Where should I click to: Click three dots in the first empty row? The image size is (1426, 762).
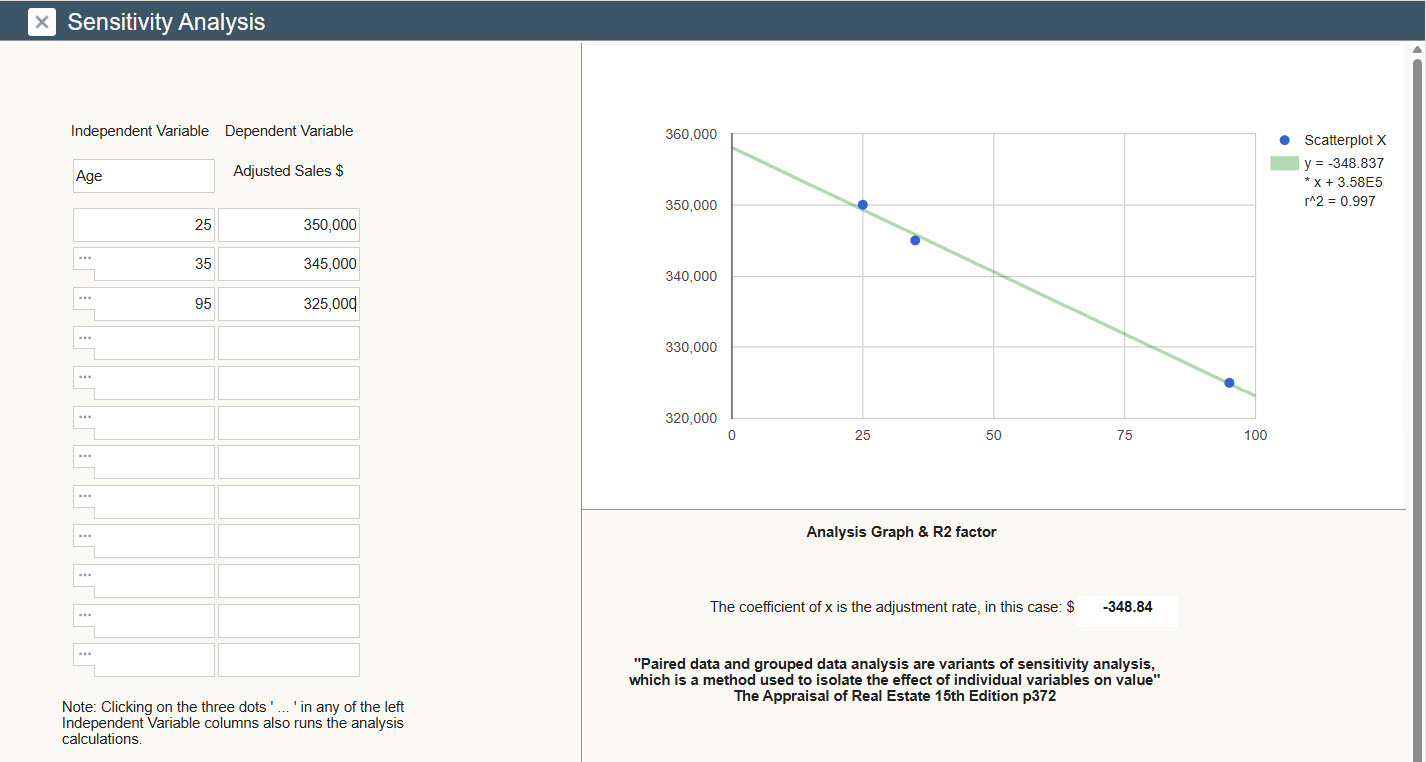(85, 337)
